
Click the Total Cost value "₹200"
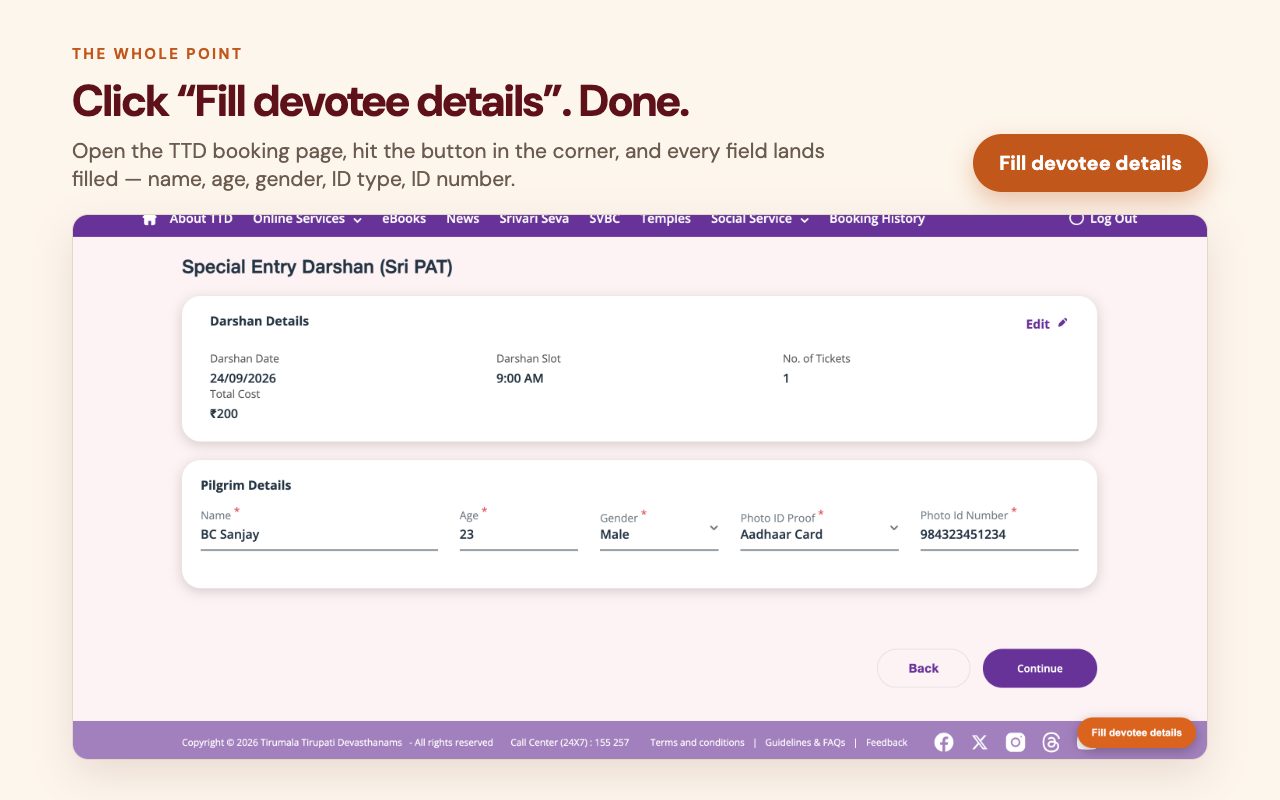coord(224,414)
